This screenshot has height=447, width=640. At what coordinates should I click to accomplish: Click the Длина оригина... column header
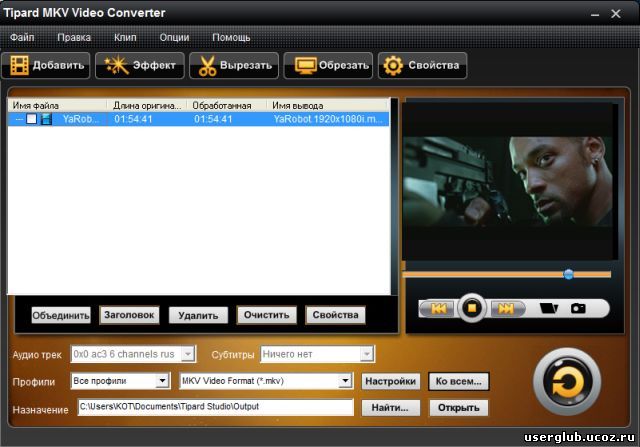(147, 106)
